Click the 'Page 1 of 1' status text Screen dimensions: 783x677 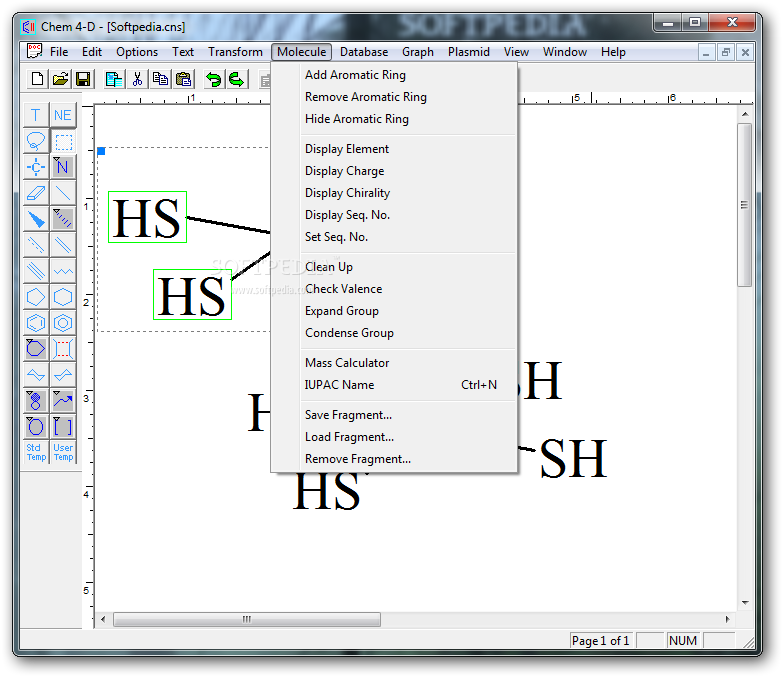pos(600,641)
